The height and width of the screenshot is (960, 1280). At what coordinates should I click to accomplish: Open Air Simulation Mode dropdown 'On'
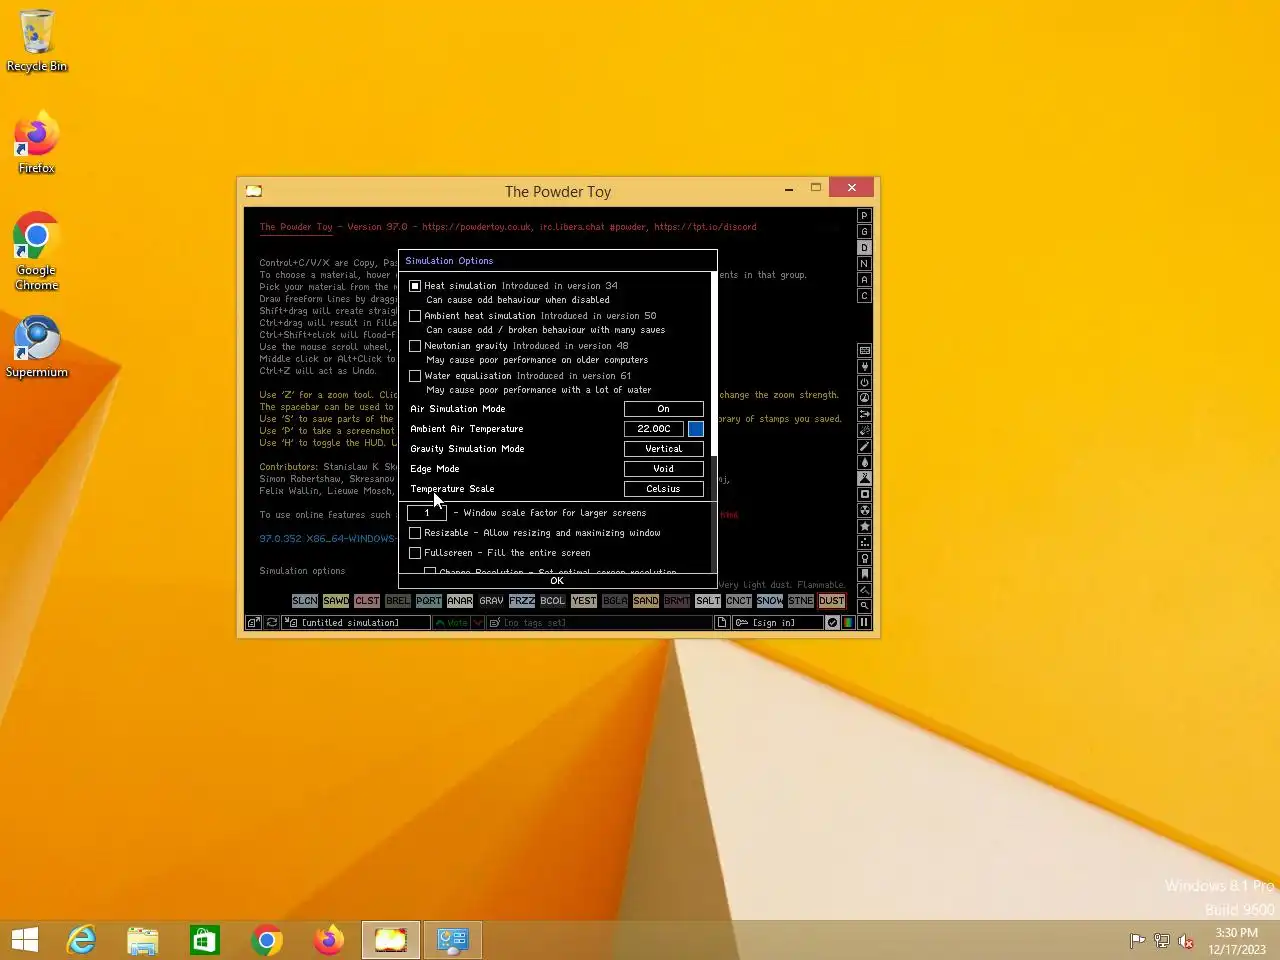coord(664,409)
